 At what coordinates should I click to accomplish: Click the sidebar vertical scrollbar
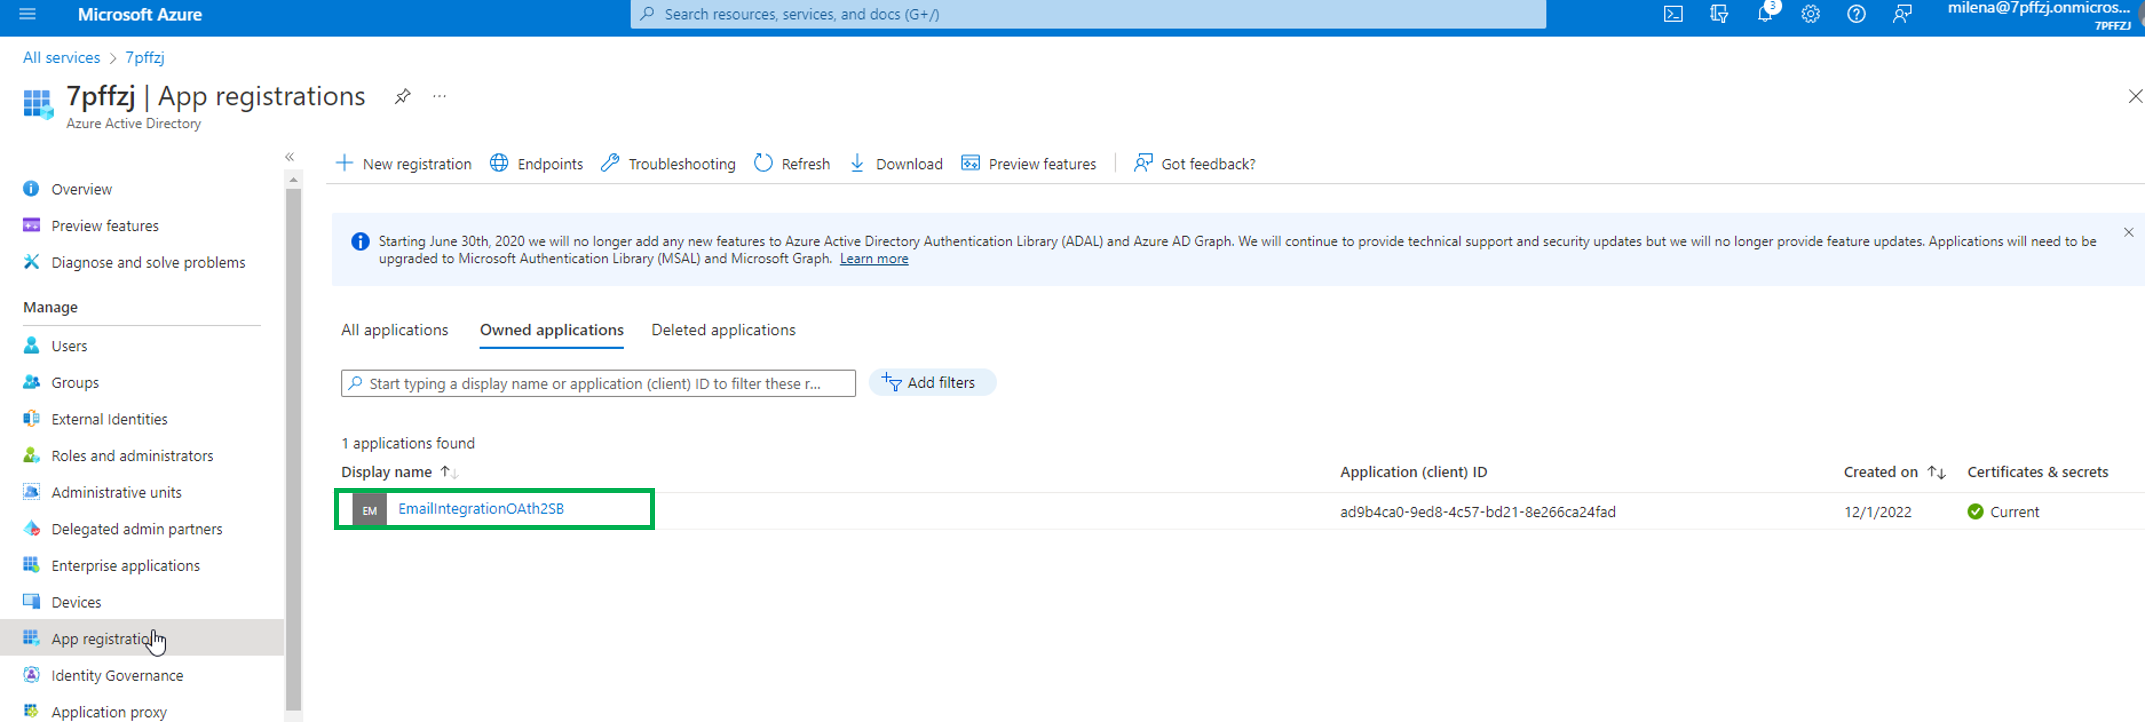pos(293,448)
